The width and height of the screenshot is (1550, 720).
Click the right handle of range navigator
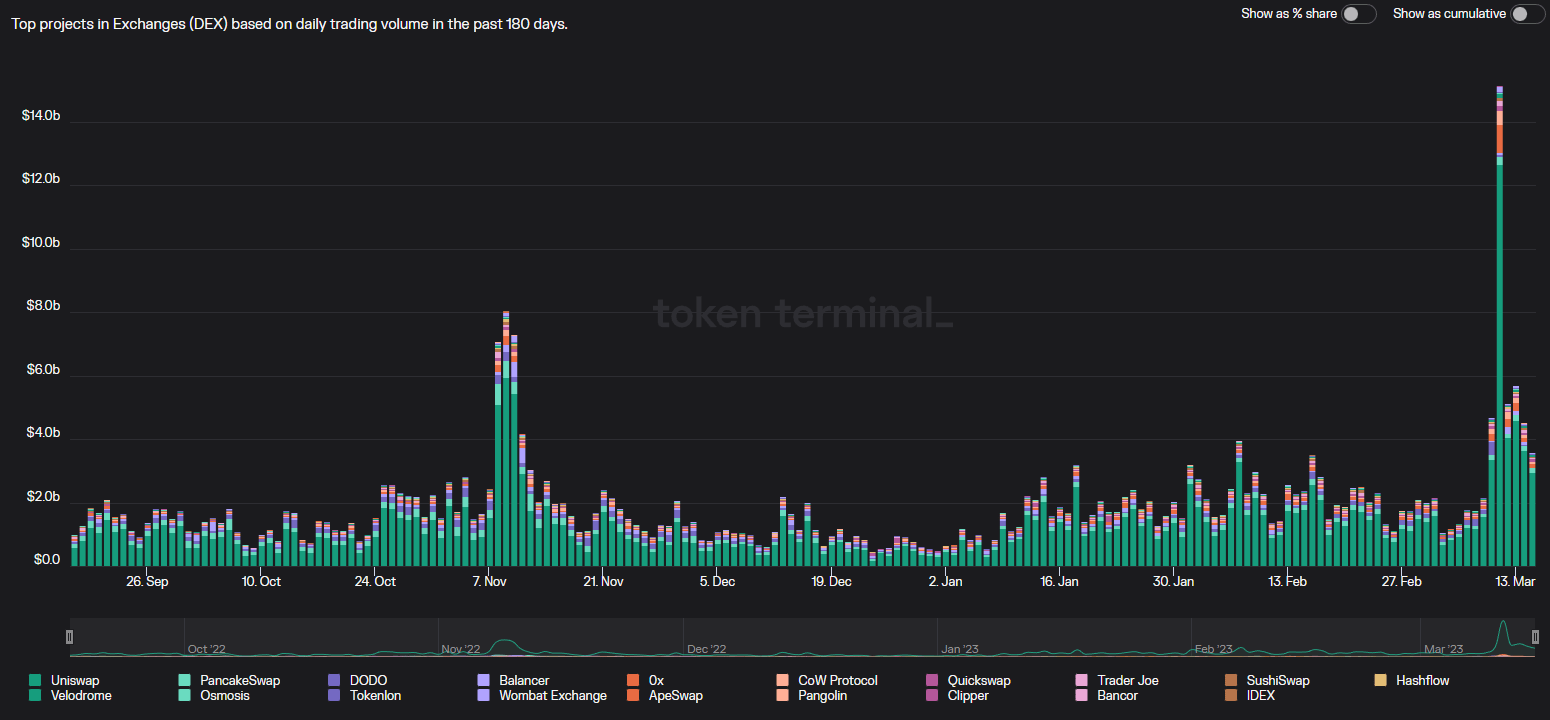(1535, 637)
